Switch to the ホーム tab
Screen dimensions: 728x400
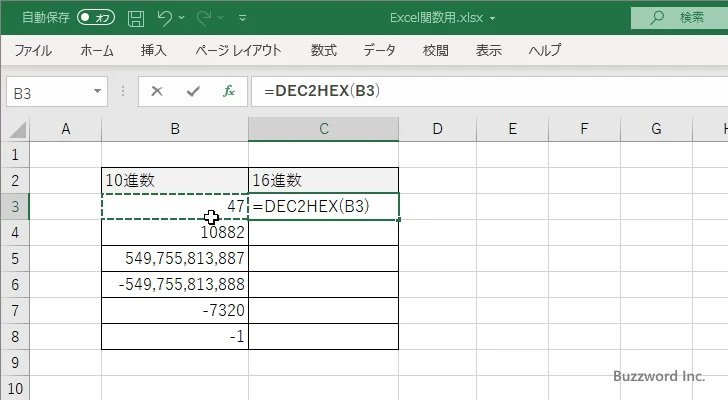[x=97, y=50]
